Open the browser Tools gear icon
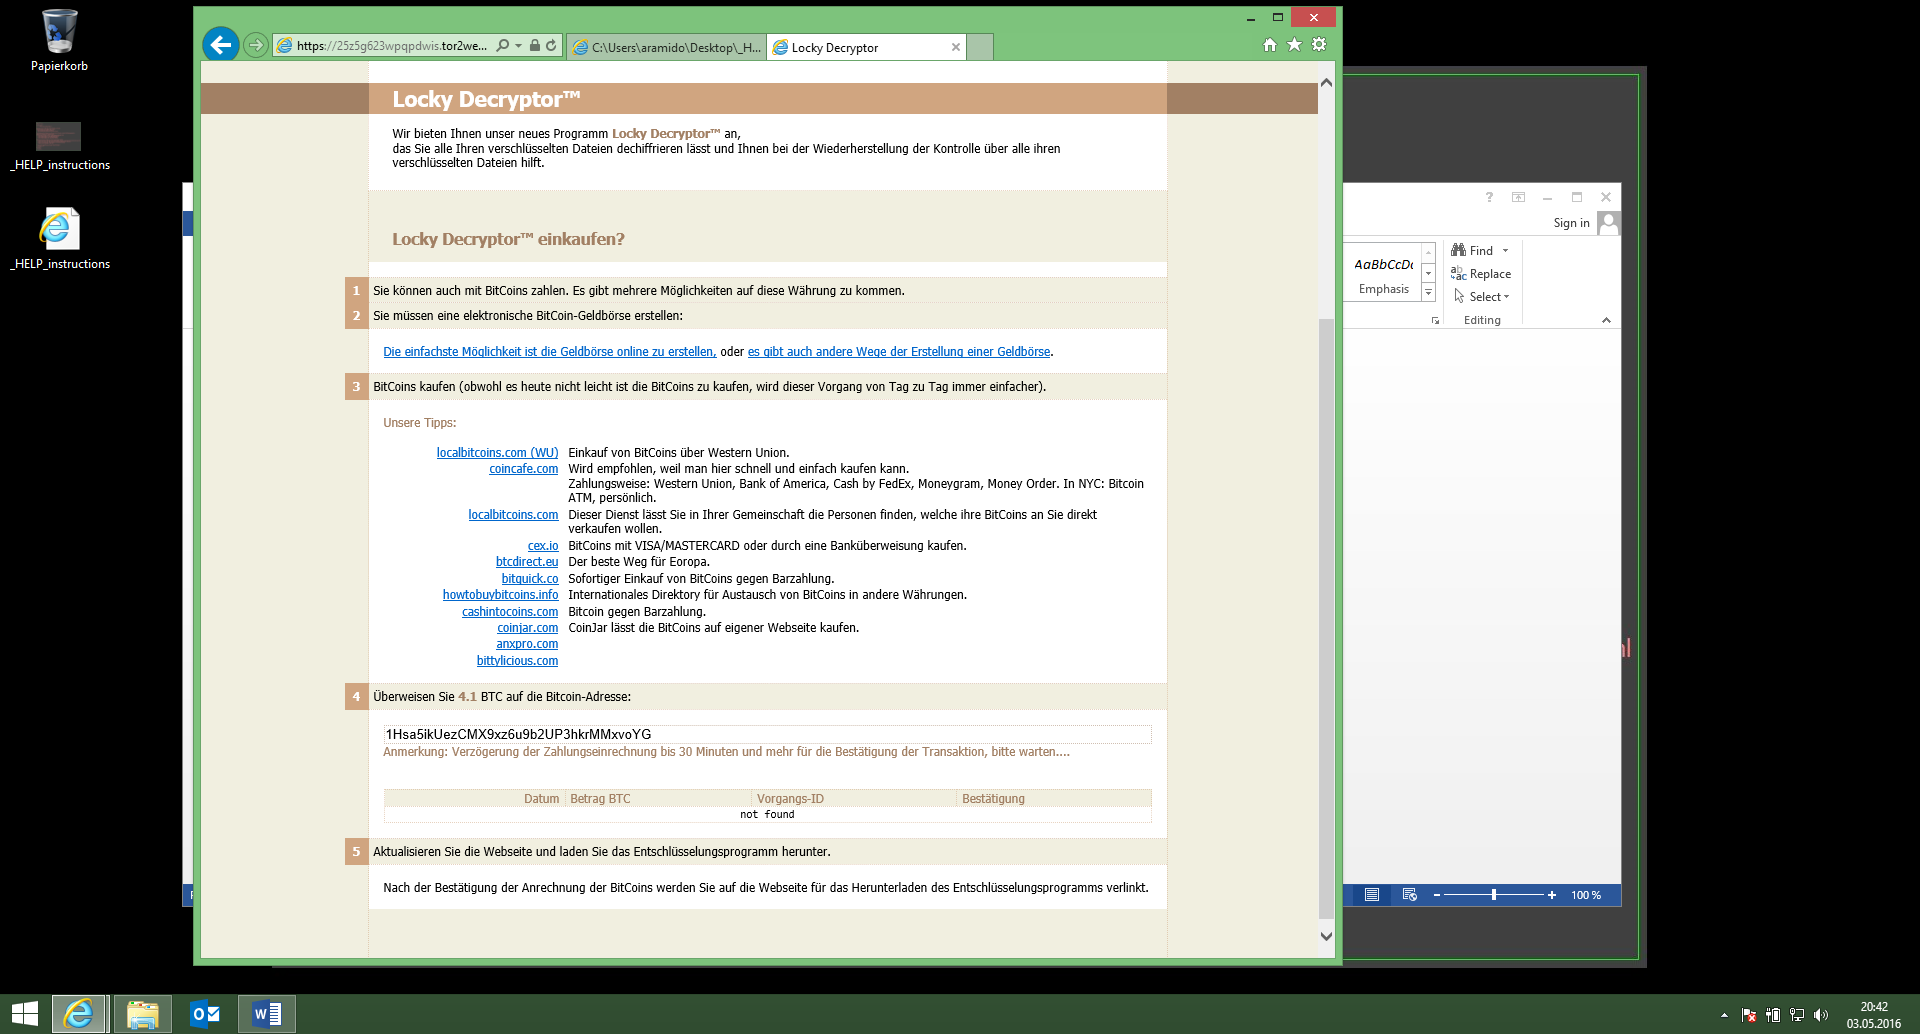The image size is (1920, 1034). click(x=1319, y=45)
